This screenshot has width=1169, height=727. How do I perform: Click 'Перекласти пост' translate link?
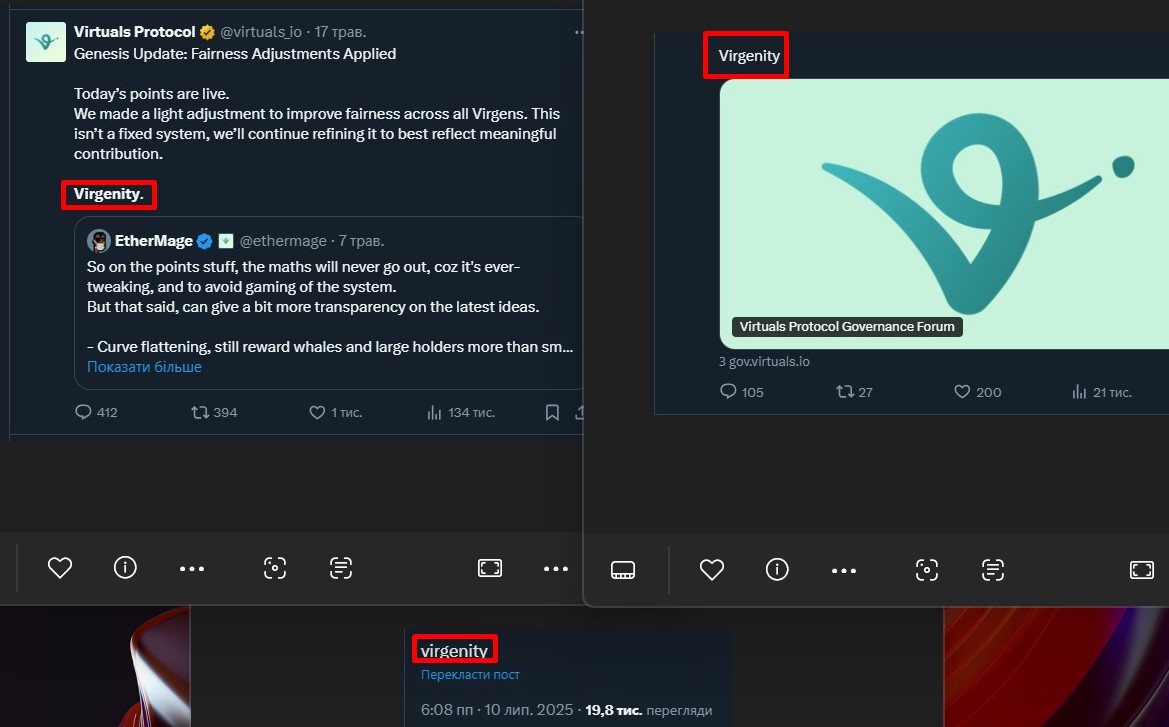[470, 675]
